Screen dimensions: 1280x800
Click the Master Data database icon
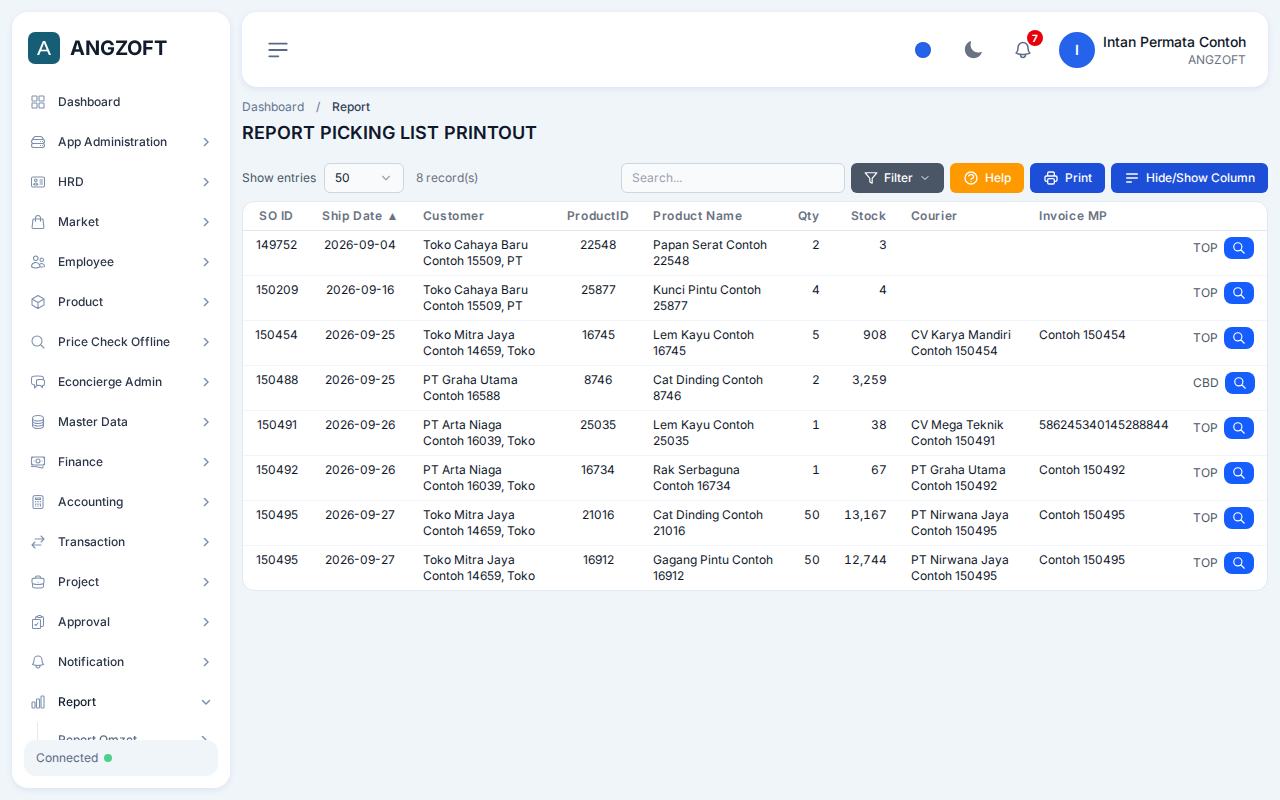pyautogui.click(x=38, y=422)
